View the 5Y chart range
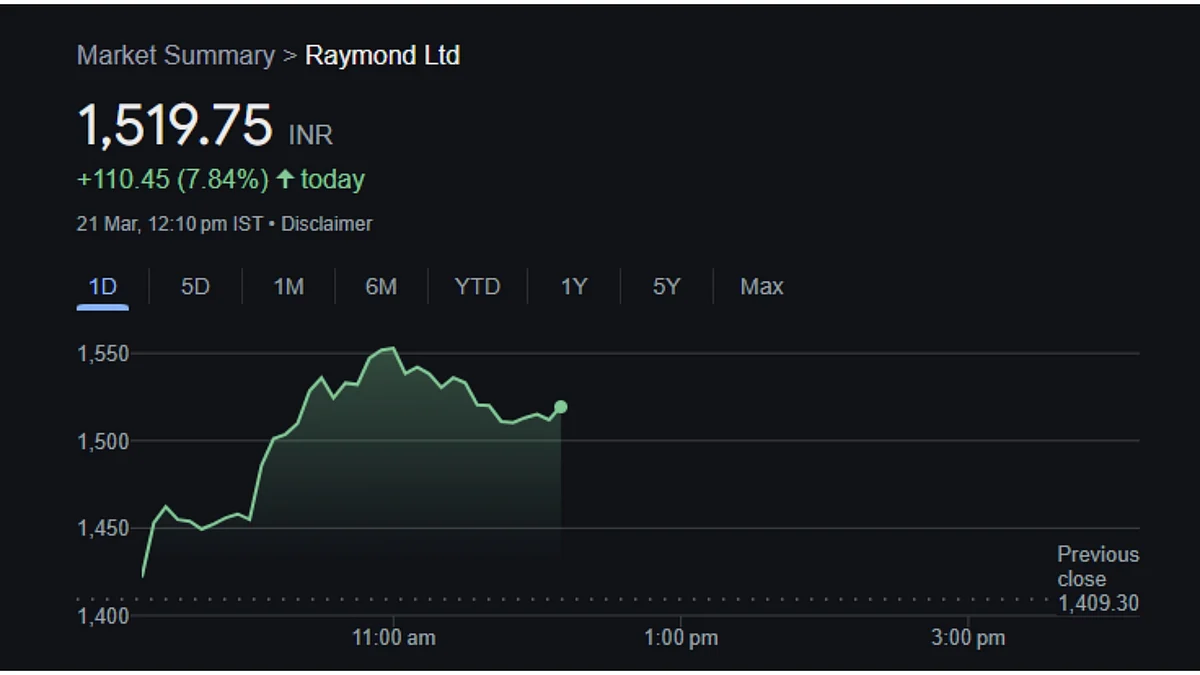Image resolution: width=1200 pixels, height=675 pixels. point(666,287)
